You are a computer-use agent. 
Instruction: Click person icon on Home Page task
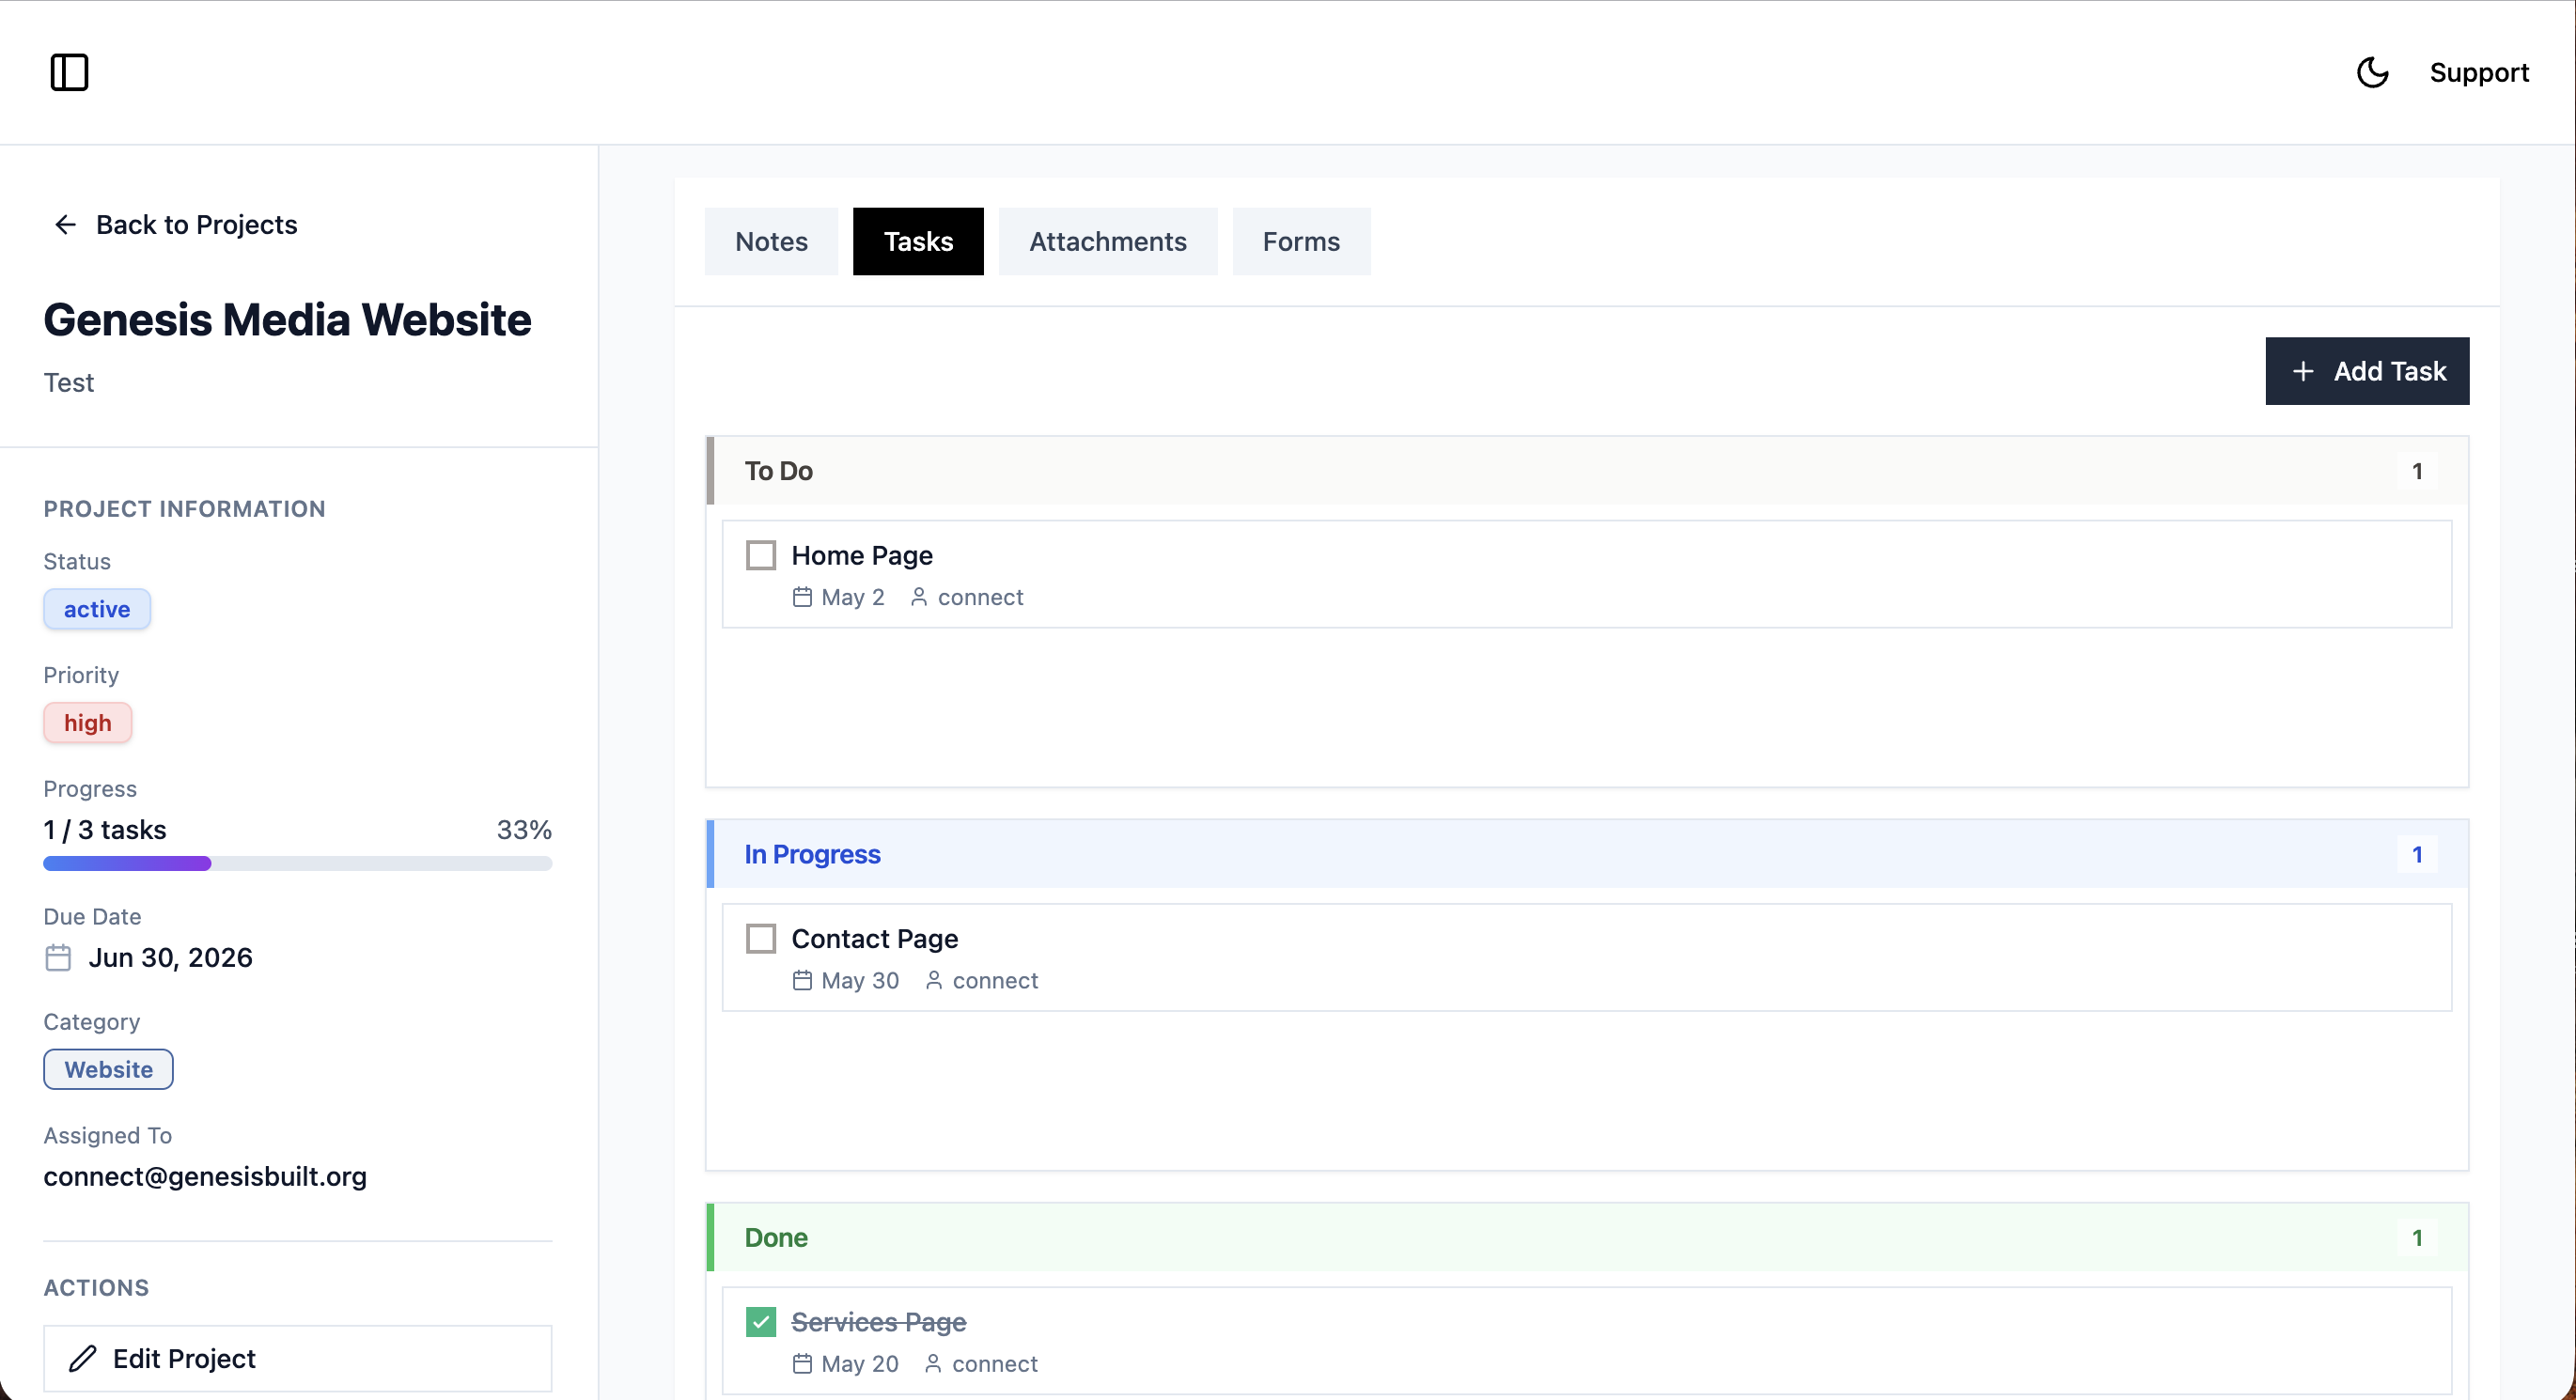click(919, 597)
